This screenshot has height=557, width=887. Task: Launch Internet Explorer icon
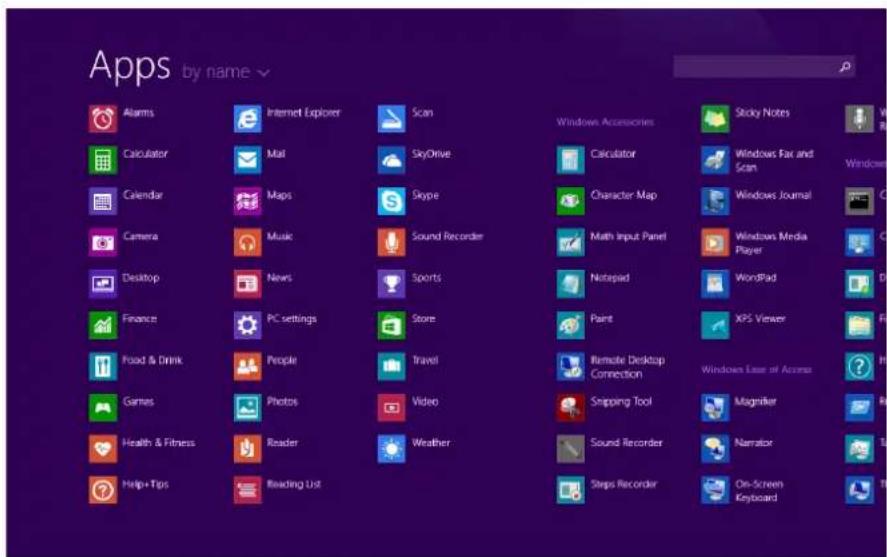(248, 119)
